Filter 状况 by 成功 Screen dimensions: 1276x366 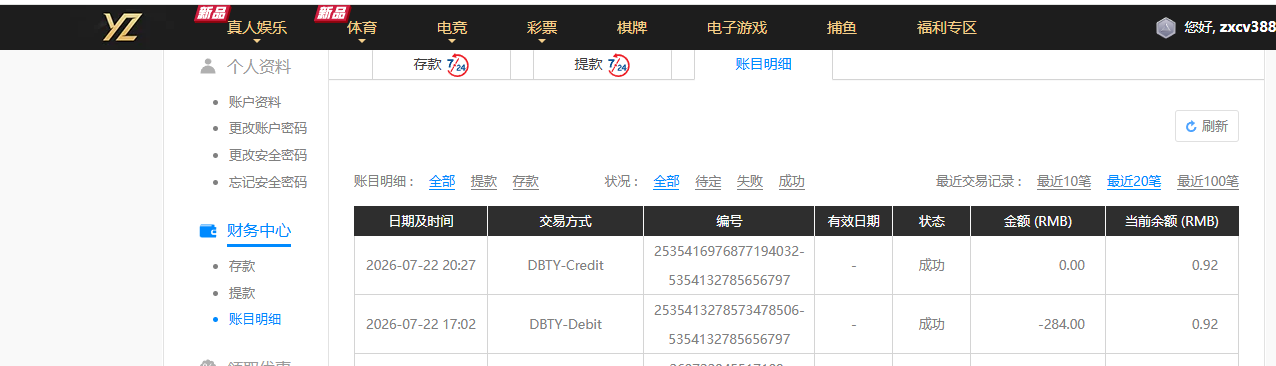click(x=792, y=181)
